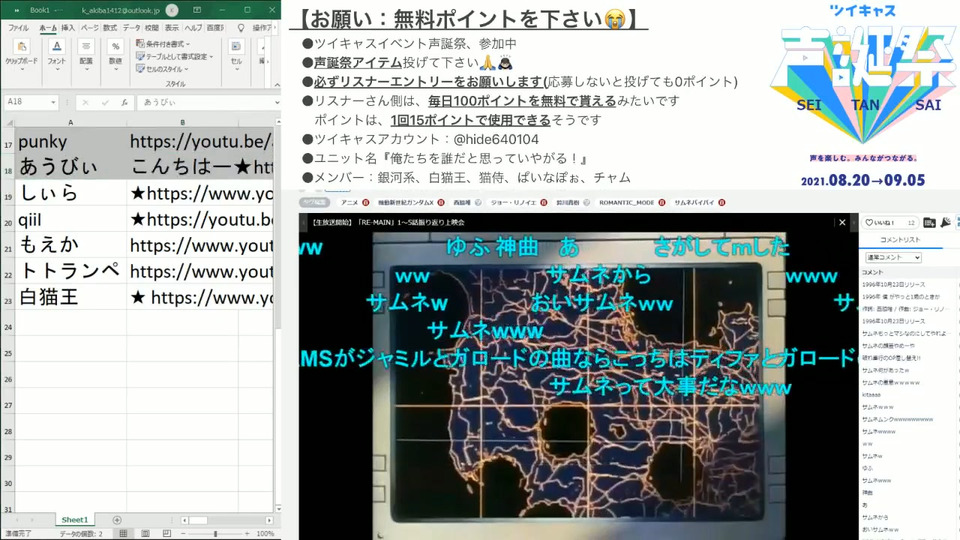Image resolution: width=960 pixels, height=540 pixels.
Task: Click the horizontal scrollbar thumb in Excel
Action: (x=198, y=520)
